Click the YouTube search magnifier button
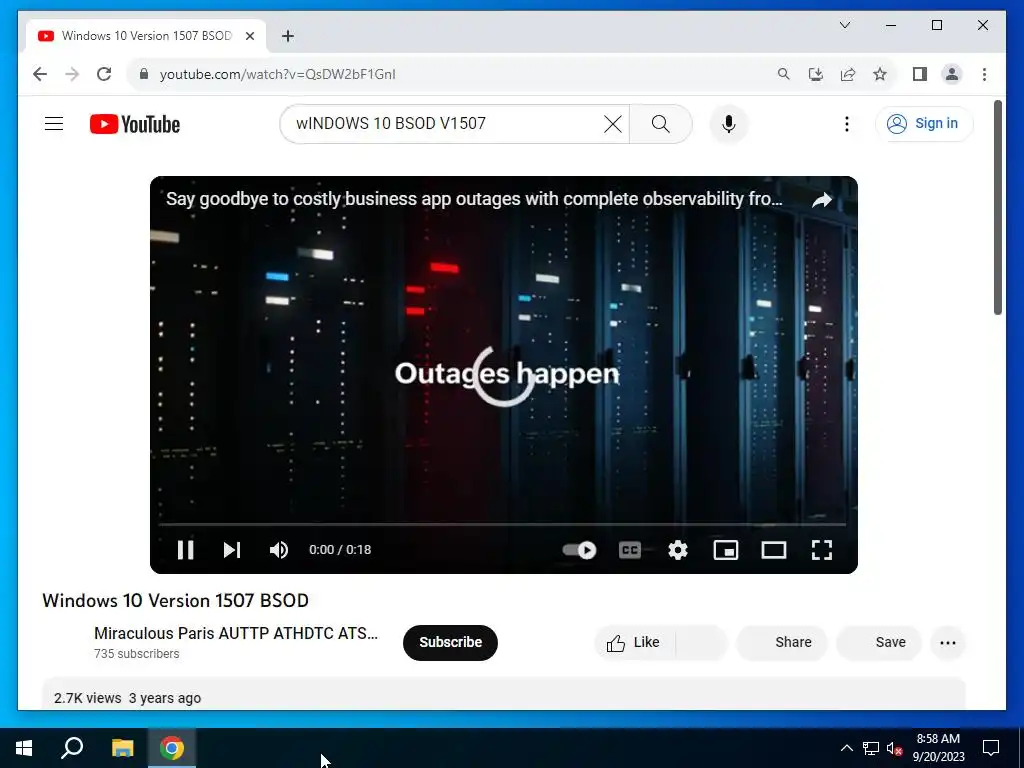The width and height of the screenshot is (1024, 768). click(660, 123)
